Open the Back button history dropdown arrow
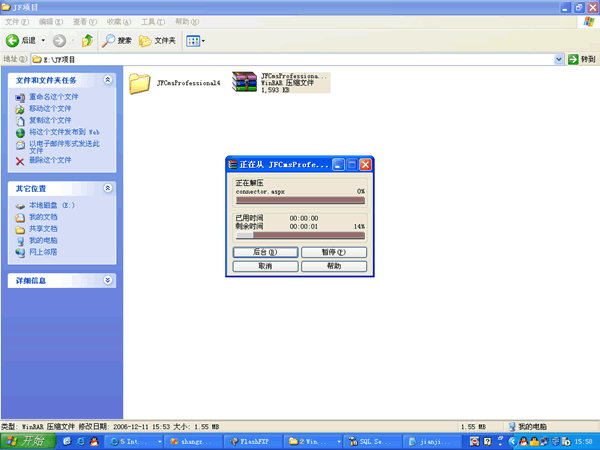The height and width of the screenshot is (450, 600). 43,41
